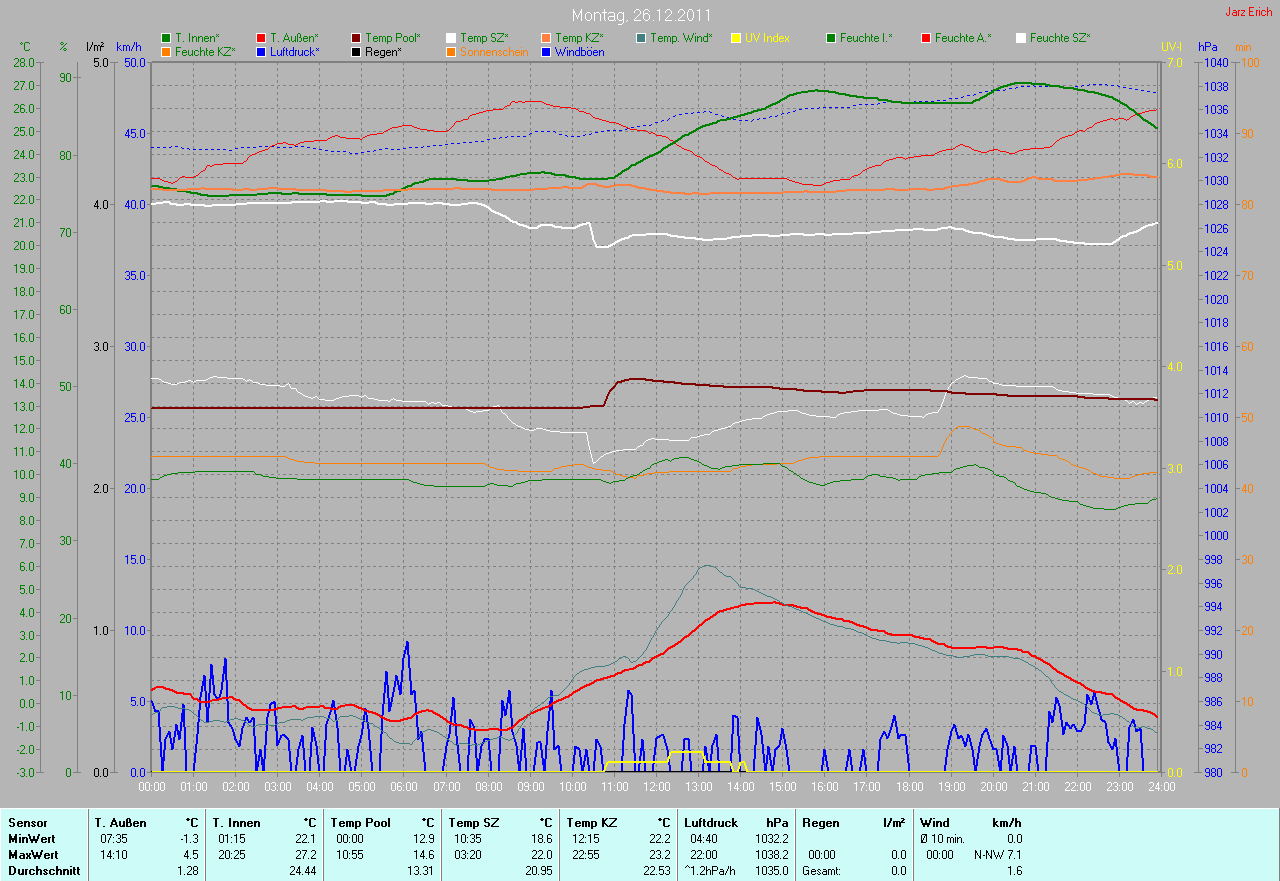
Task: Click the red T. Außen legend square
Action: 261,38
